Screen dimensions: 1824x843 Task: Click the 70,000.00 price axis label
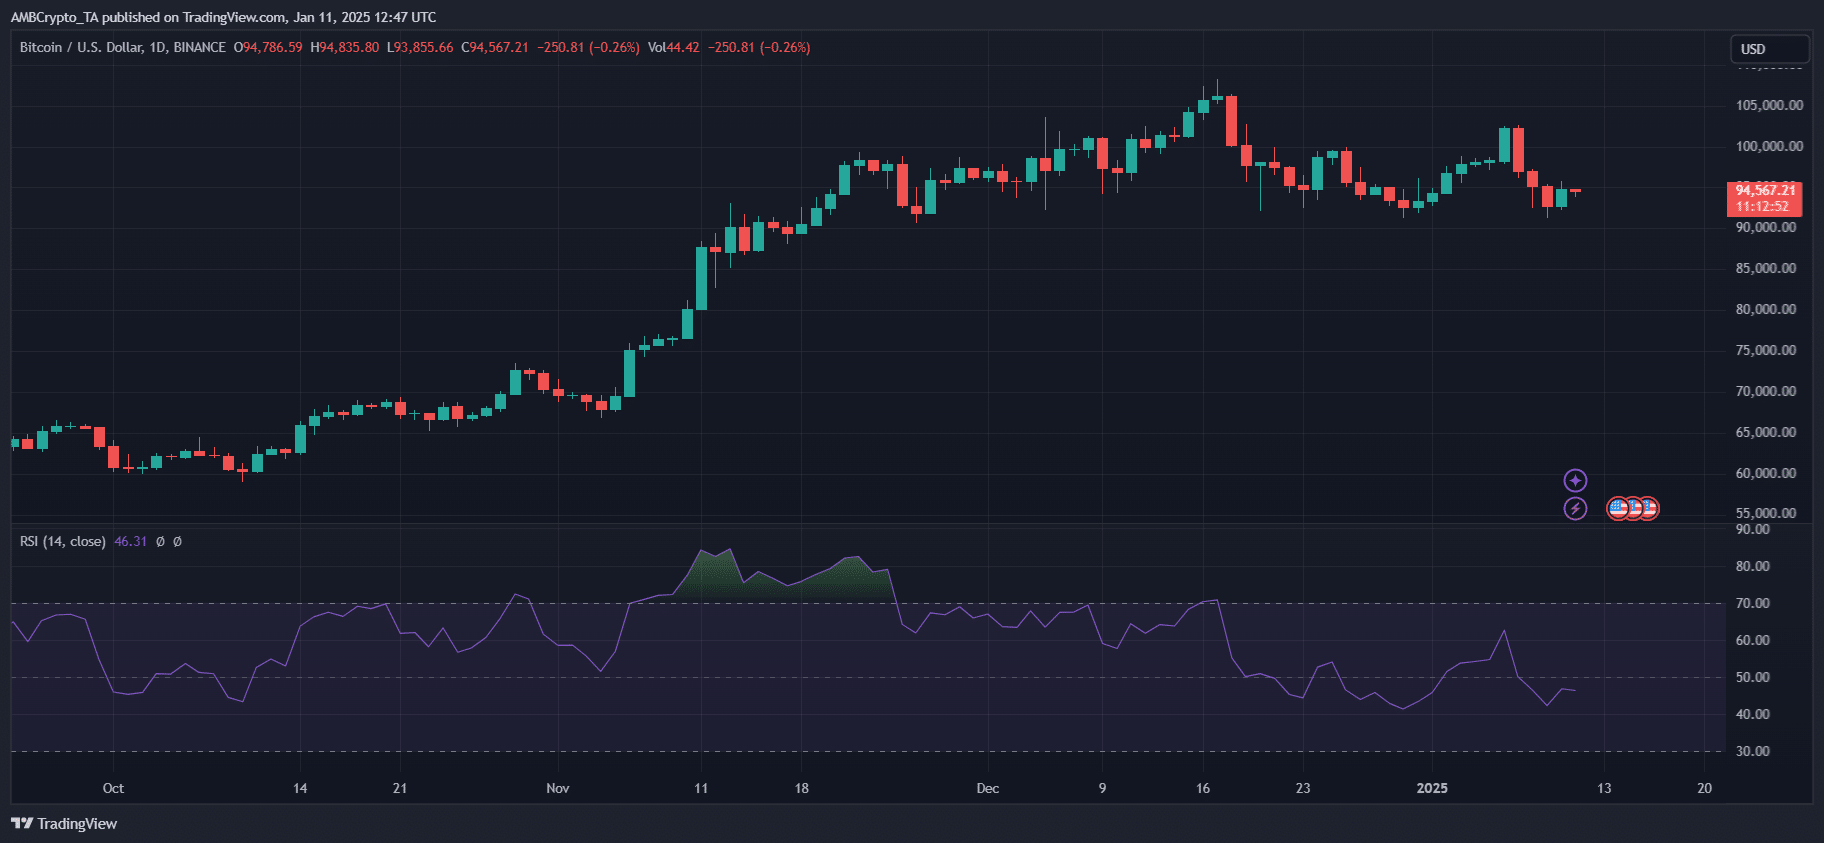(x=1766, y=391)
